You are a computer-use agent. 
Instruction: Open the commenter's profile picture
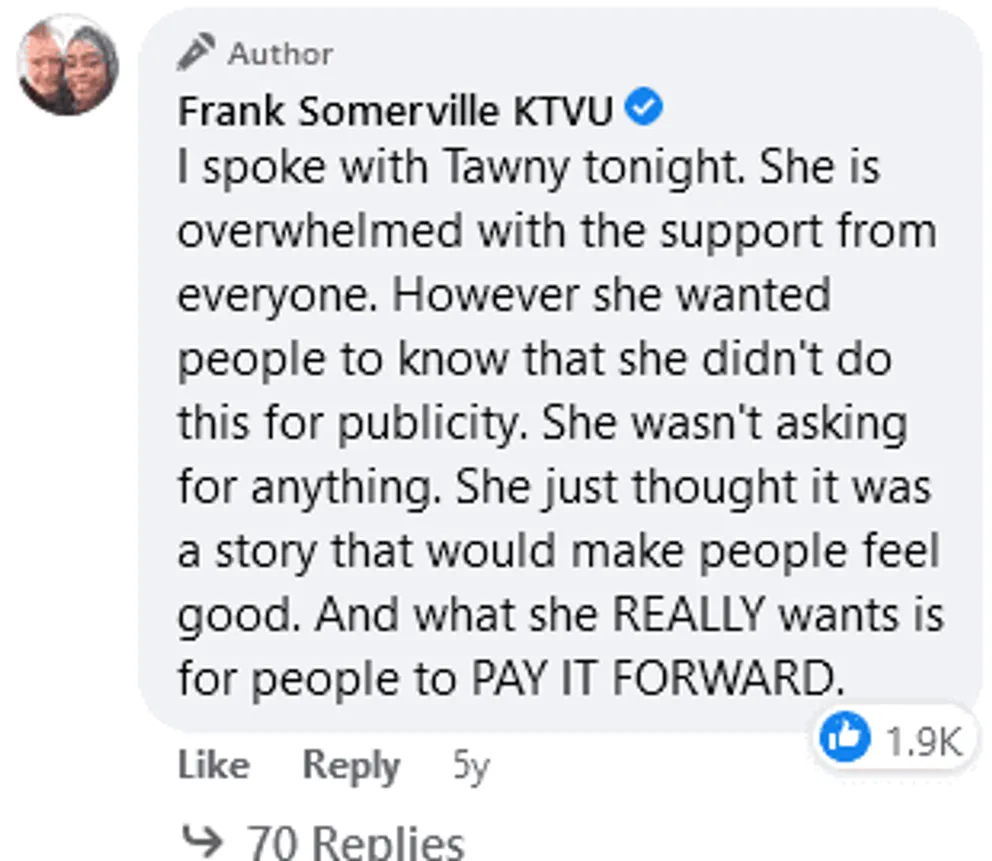click(x=68, y=65)
